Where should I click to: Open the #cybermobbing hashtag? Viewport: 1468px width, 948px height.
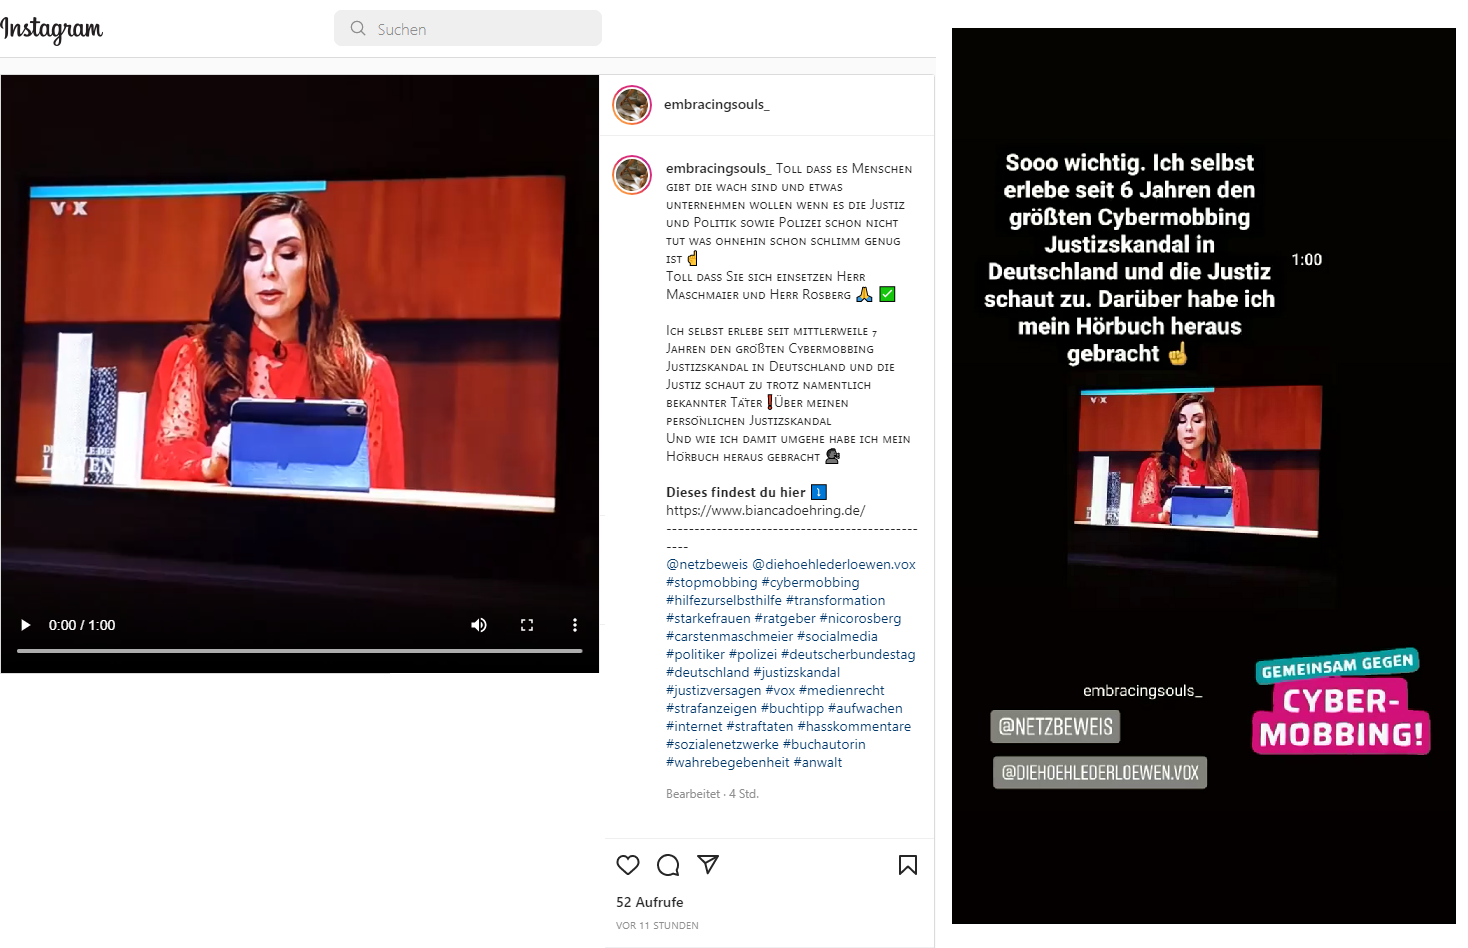[x=810, y=582]
